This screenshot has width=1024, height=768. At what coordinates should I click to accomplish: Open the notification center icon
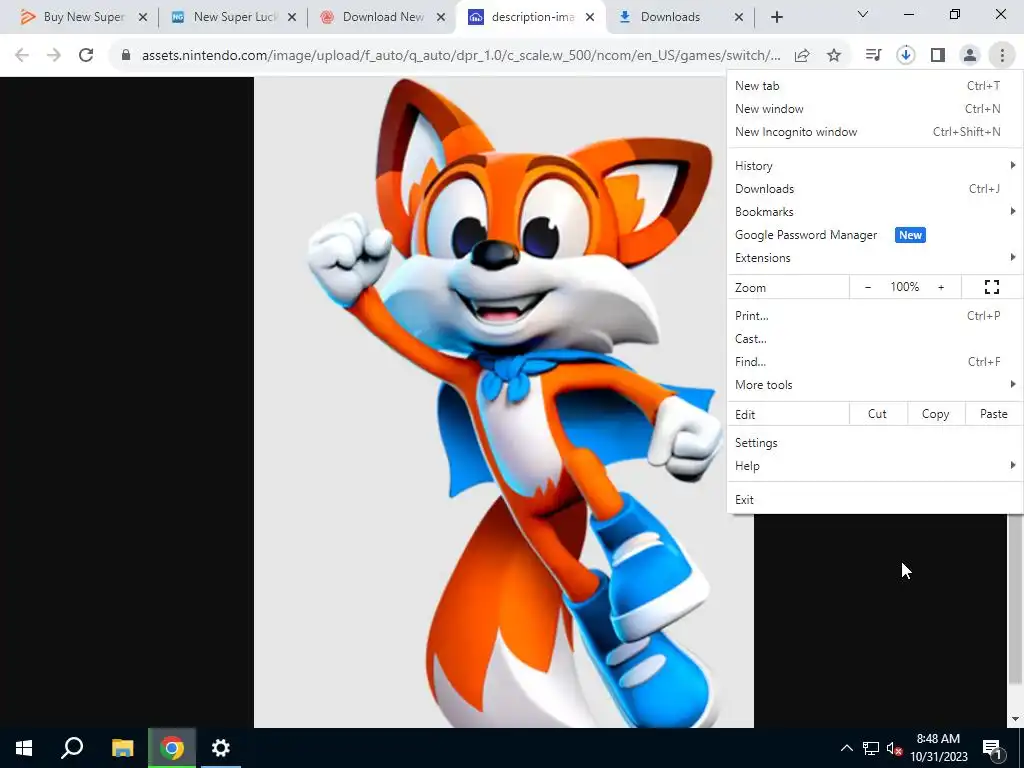click(991, 748)
